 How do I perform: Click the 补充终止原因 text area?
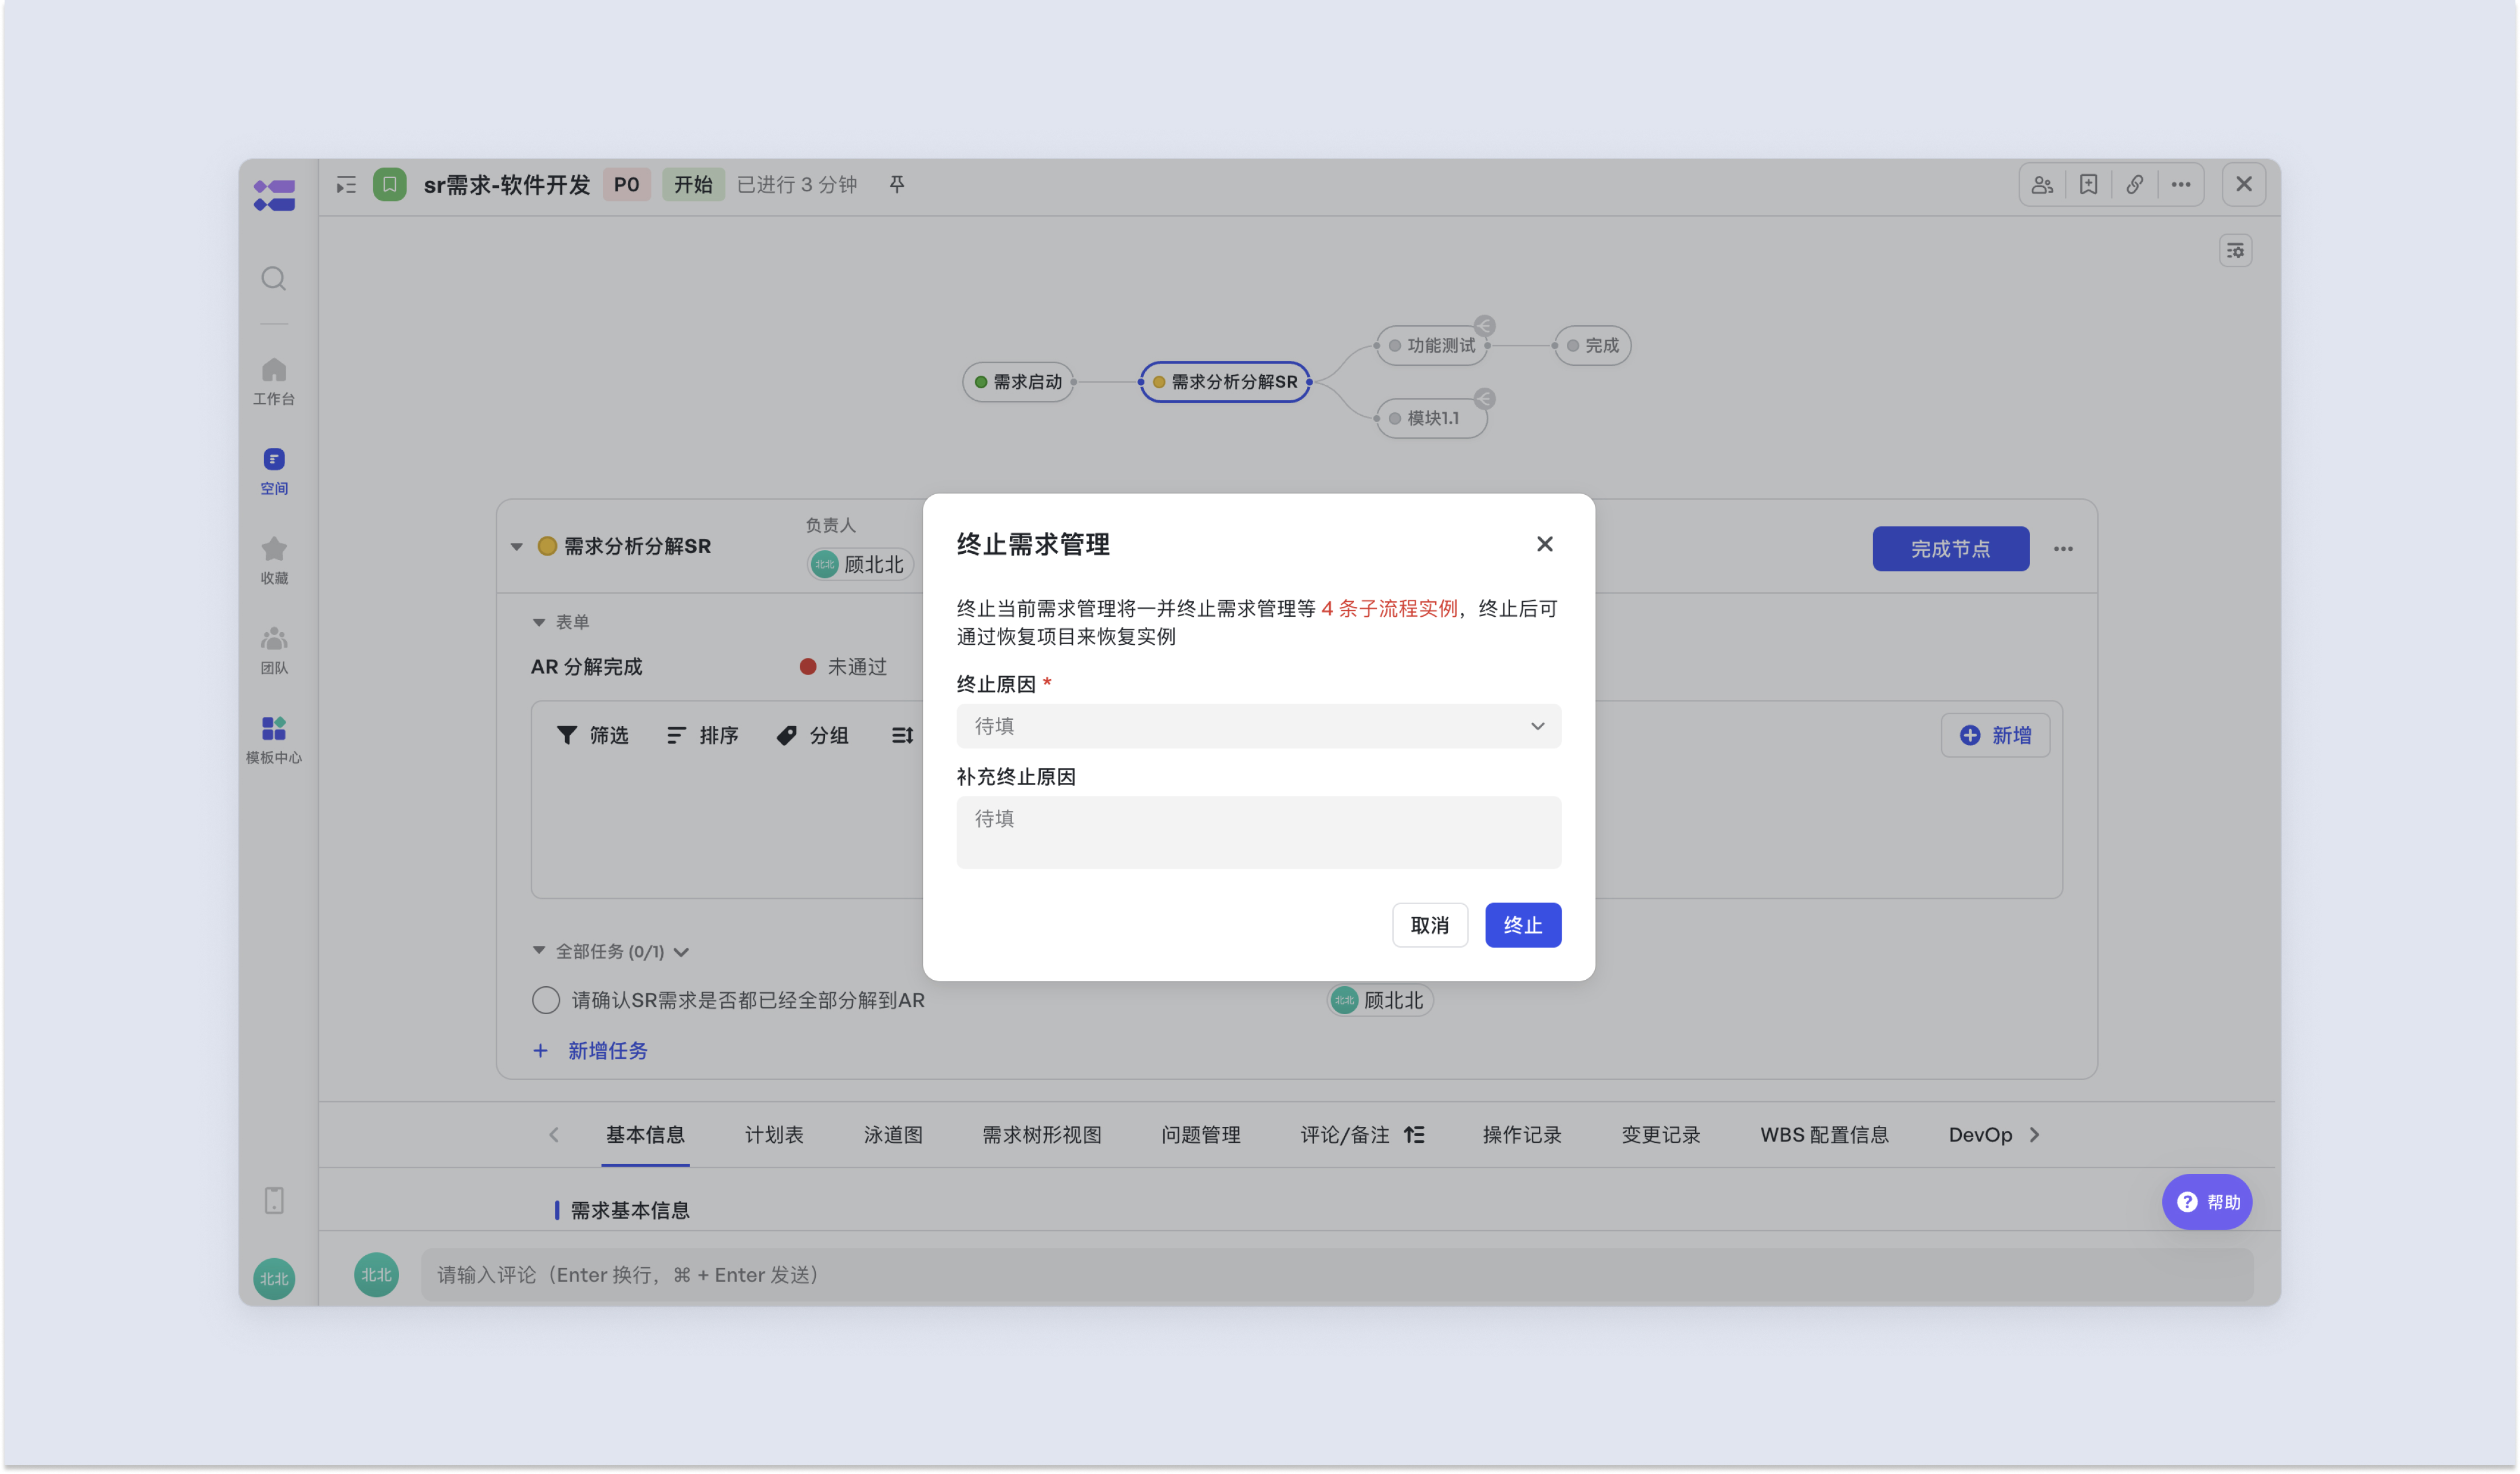(x=1258, y=832)
